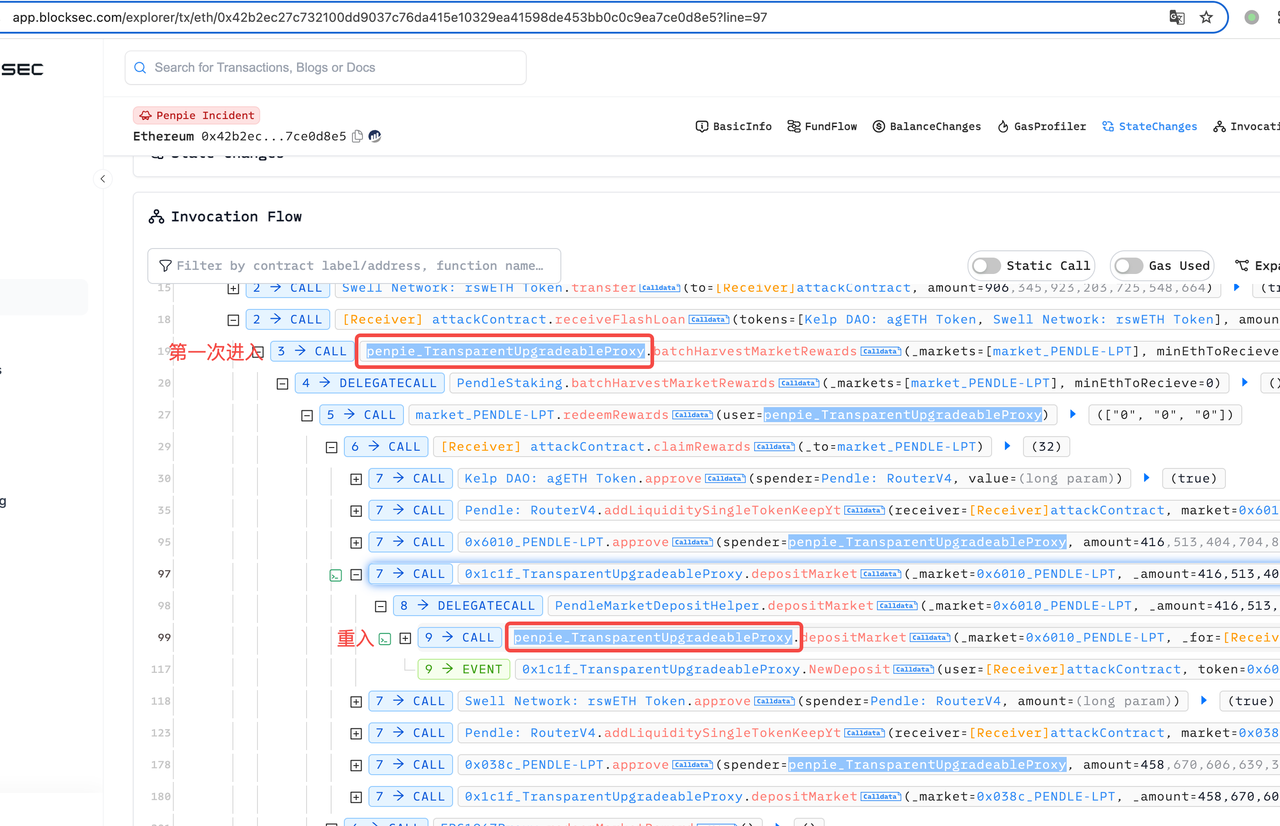
Task: View Calldata badge of claimRewards call
Action: [x=774, y=447]
